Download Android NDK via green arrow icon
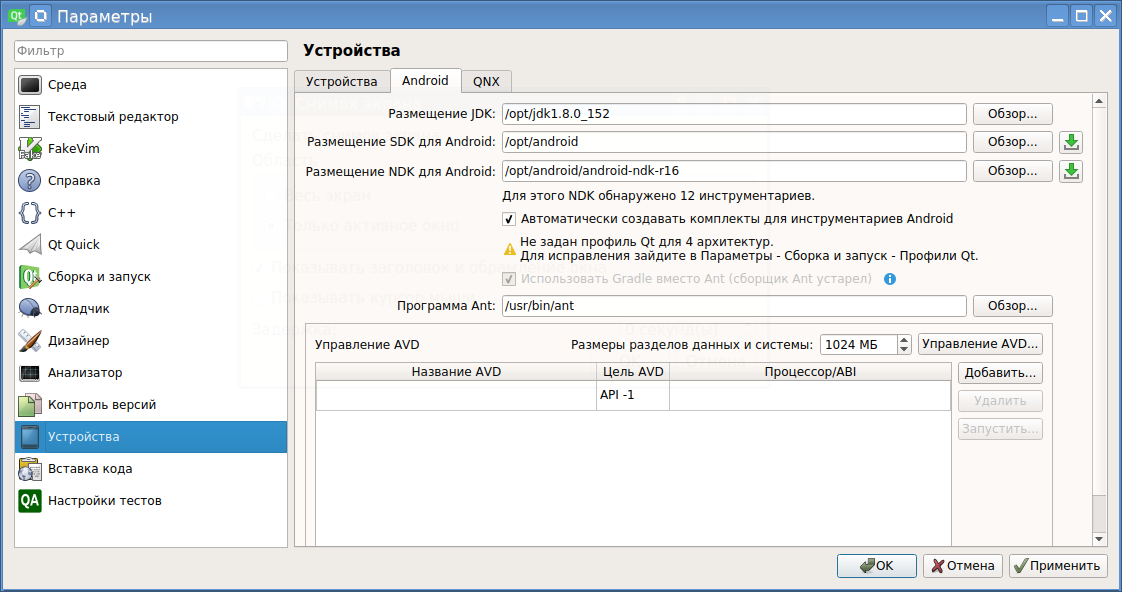The width and height of the screenshot is (1122, 592). pos(1070,171)
